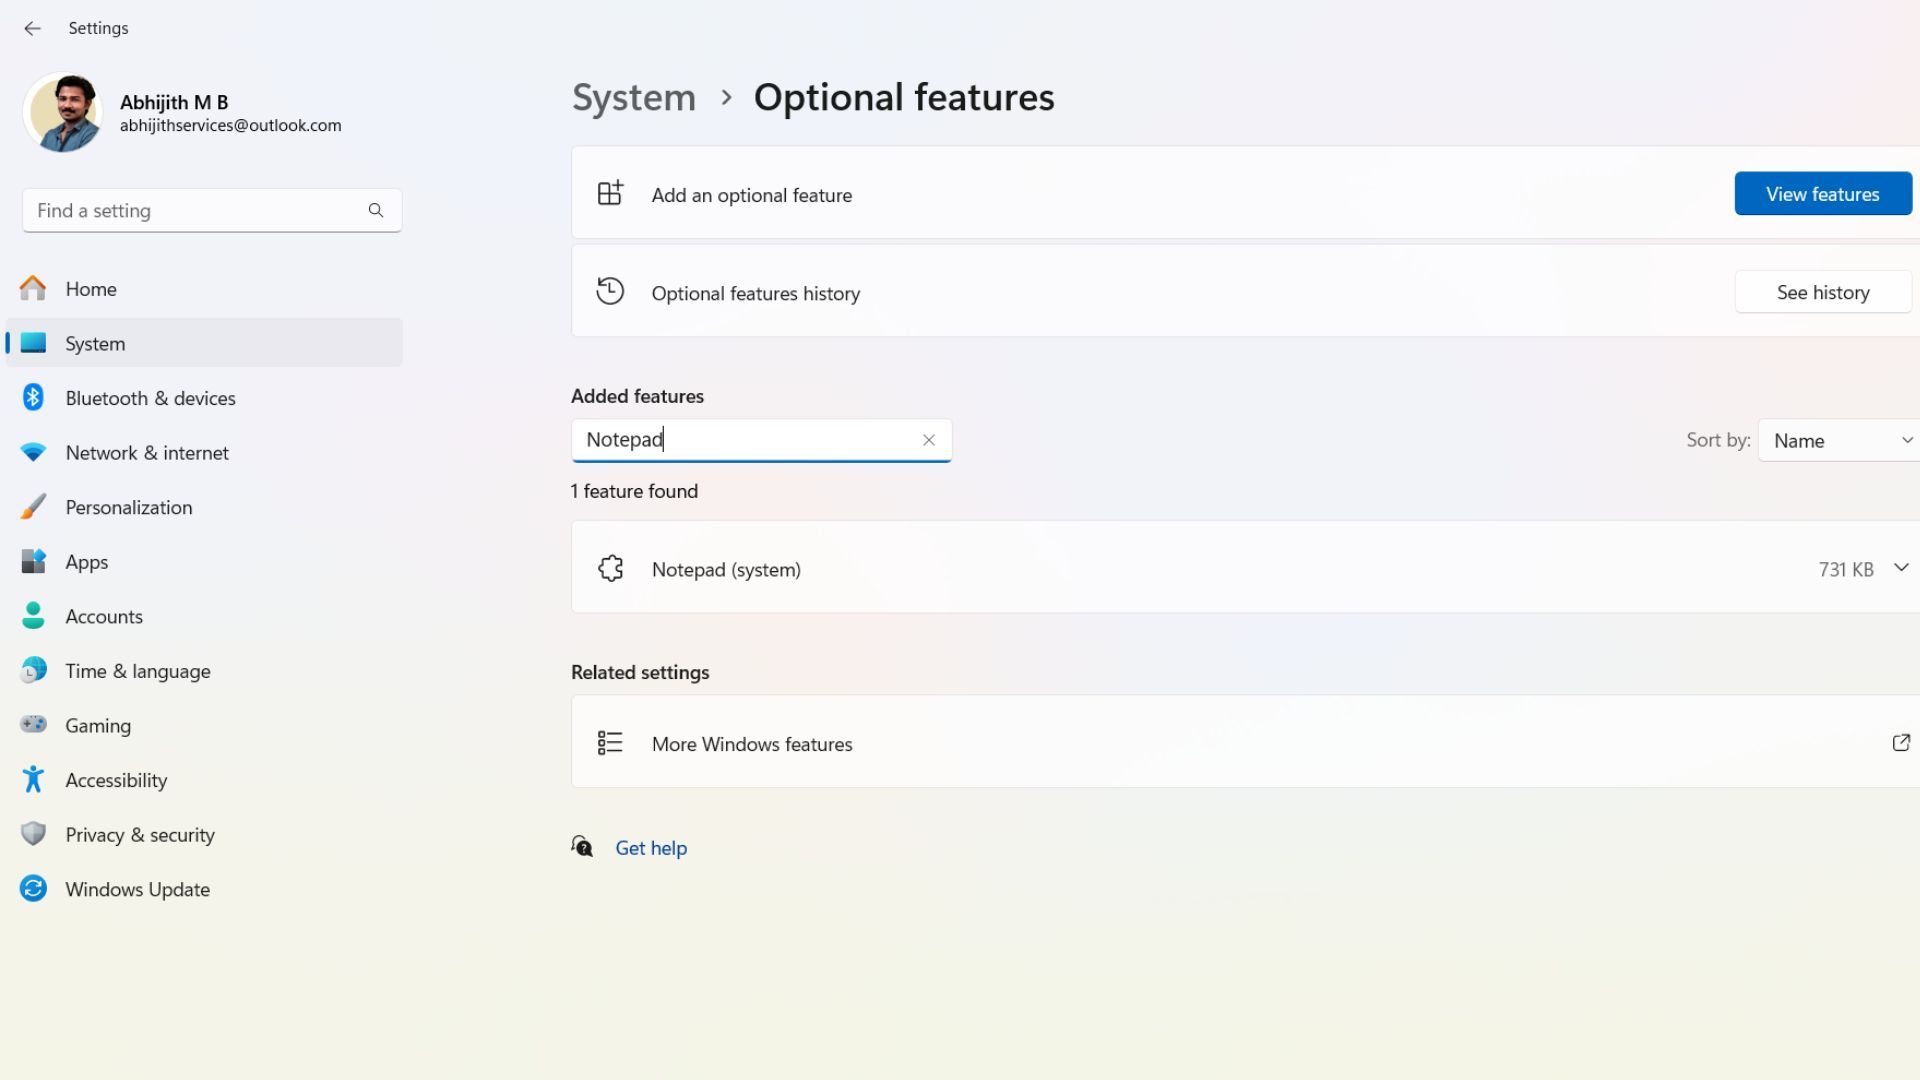Open Bluetooth & devices using its icon
The image size is (1920, 1080).
(33, 397)
